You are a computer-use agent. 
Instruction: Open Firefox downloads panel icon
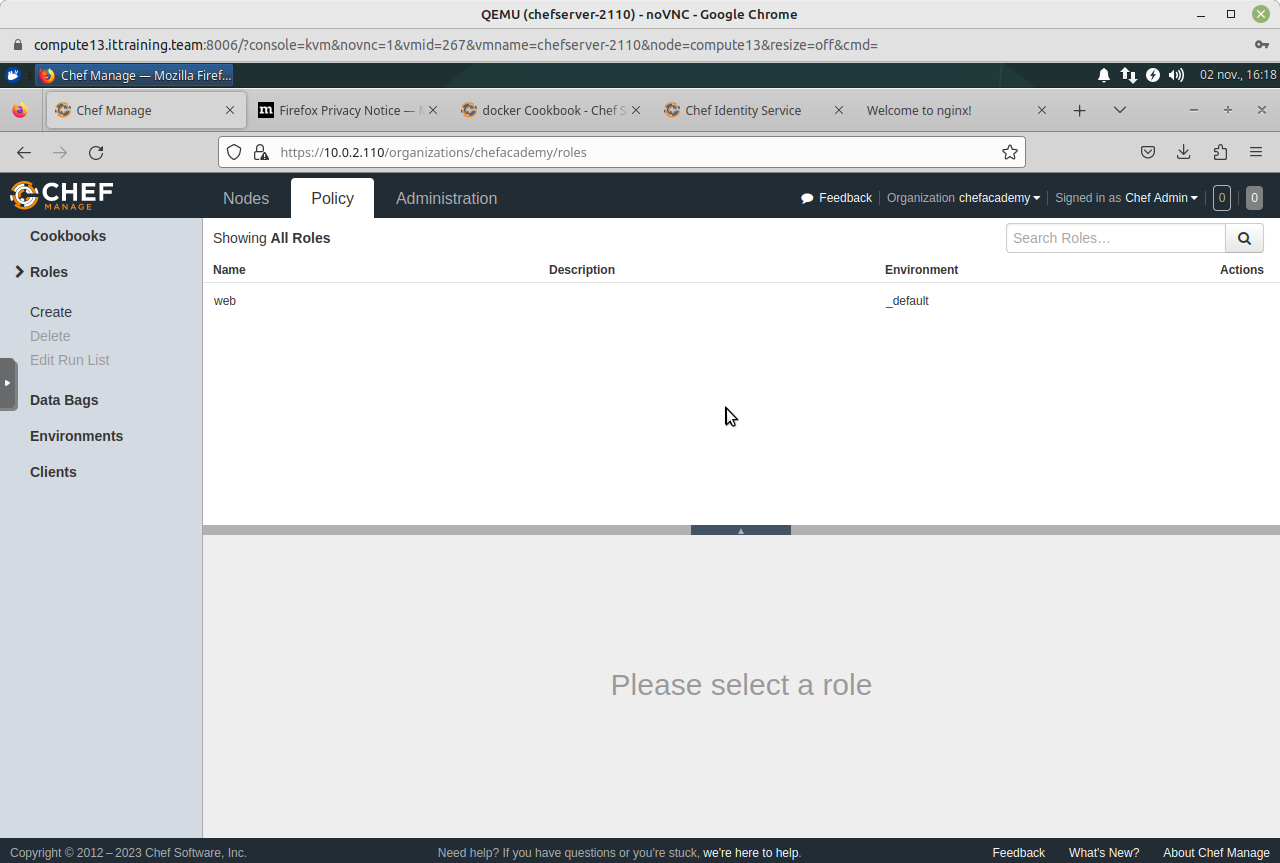tap(1183, 152)
